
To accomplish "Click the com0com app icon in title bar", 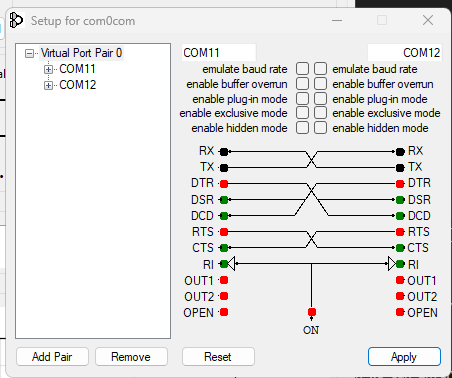I will tap(16, 20).
